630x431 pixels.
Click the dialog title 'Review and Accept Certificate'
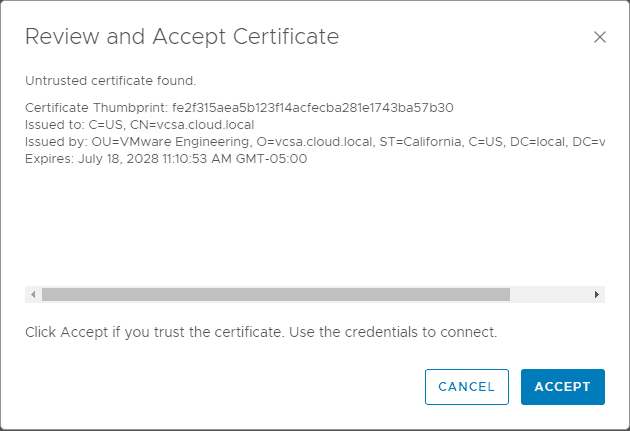(181, 37)
